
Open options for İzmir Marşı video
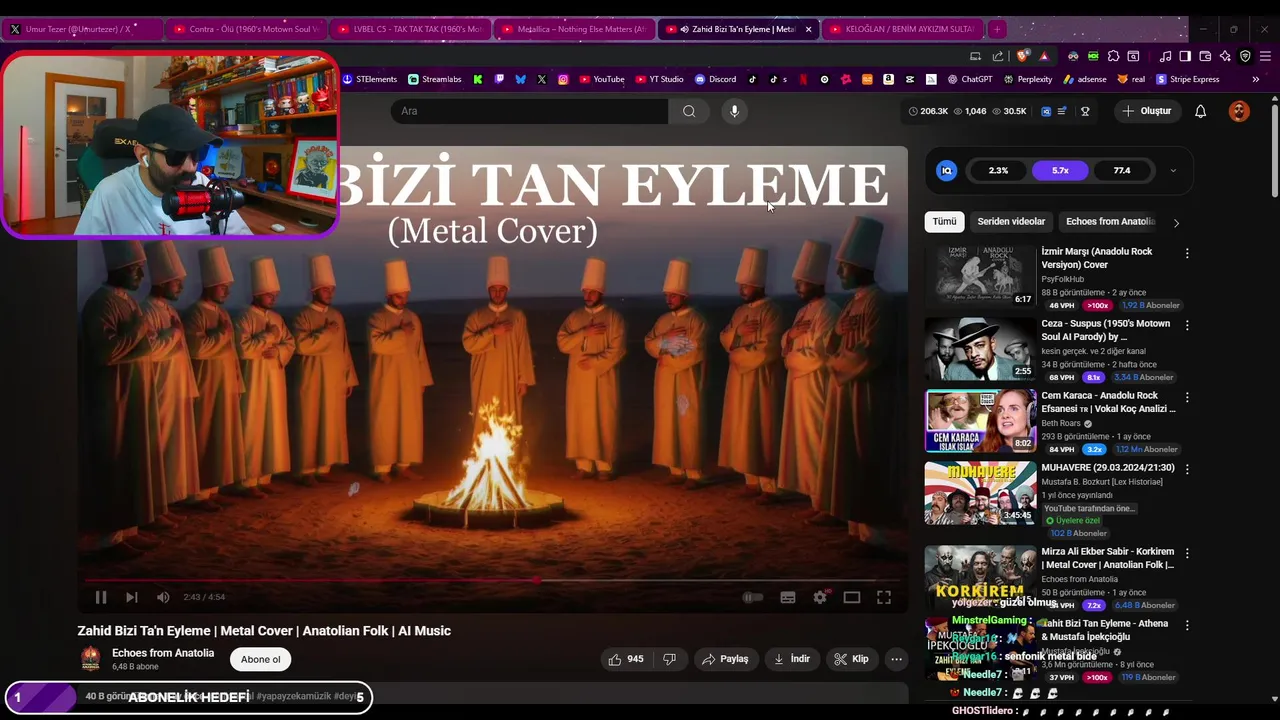pos(1187,254)
